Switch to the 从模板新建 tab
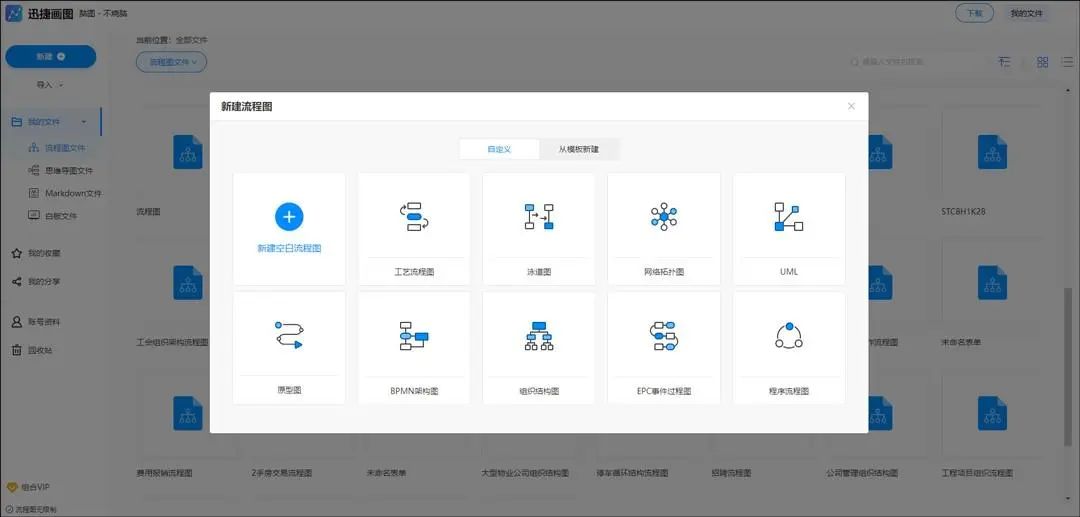 pyautogui.click(x=579, y=149)
